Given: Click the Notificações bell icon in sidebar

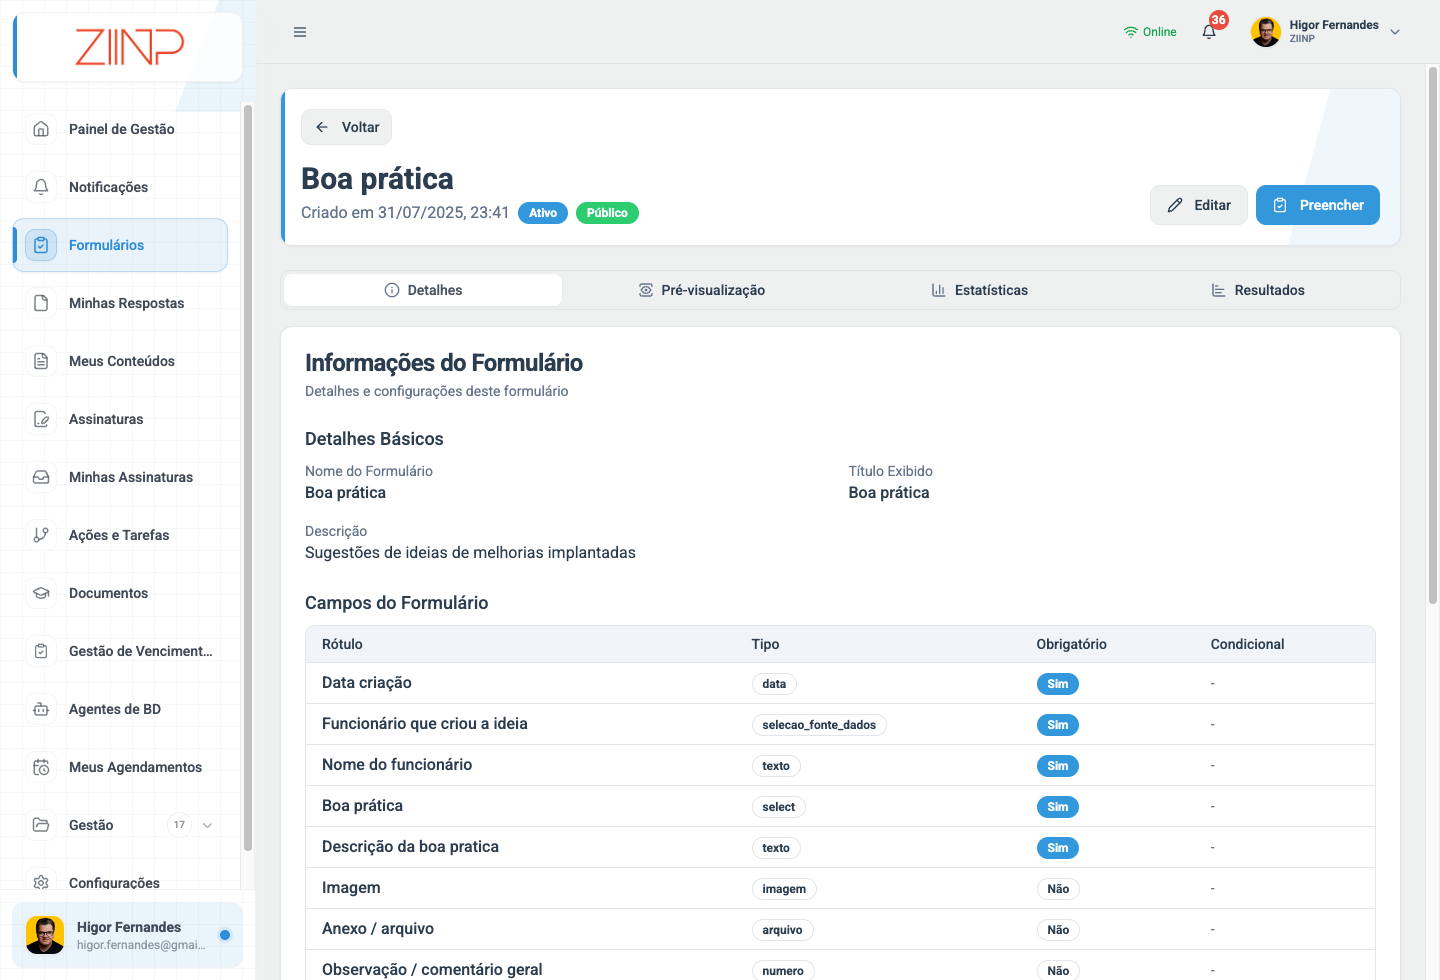Looking at the screenshot, I should coord(41,187).
